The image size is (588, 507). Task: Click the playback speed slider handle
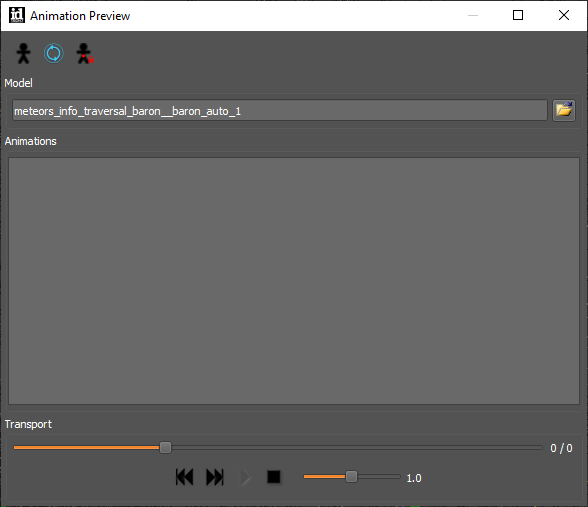[x=351, y=477]
